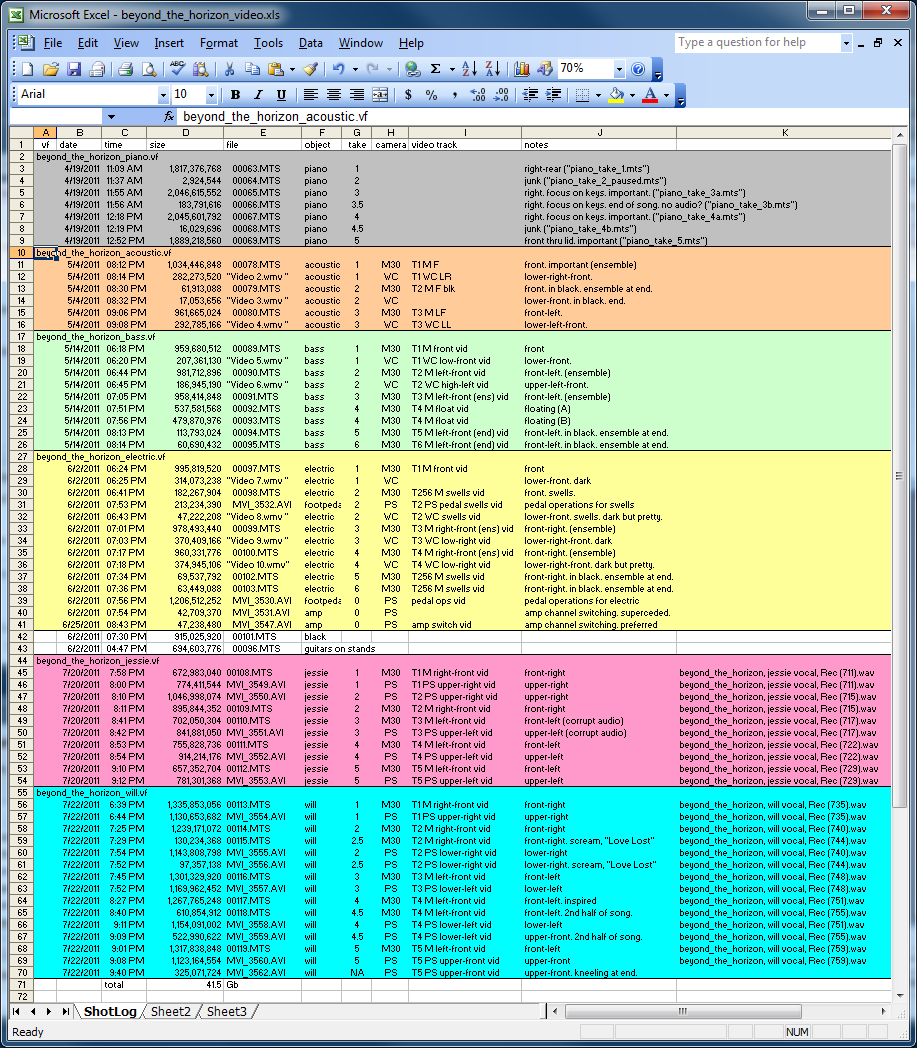Open the Font name dropdown showing Arial
This screenshot has height=1048, width=917.
point(163,95)
